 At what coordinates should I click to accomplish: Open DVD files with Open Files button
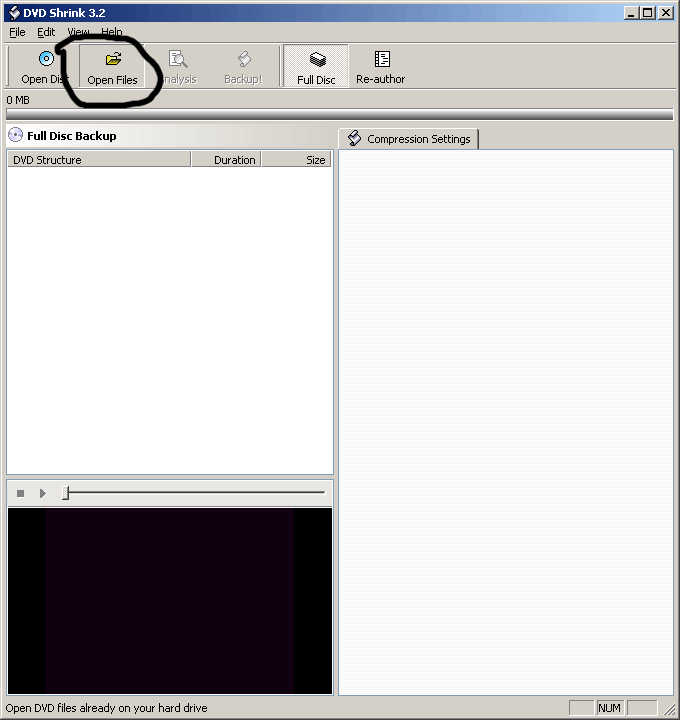click(x=113, y=60)
